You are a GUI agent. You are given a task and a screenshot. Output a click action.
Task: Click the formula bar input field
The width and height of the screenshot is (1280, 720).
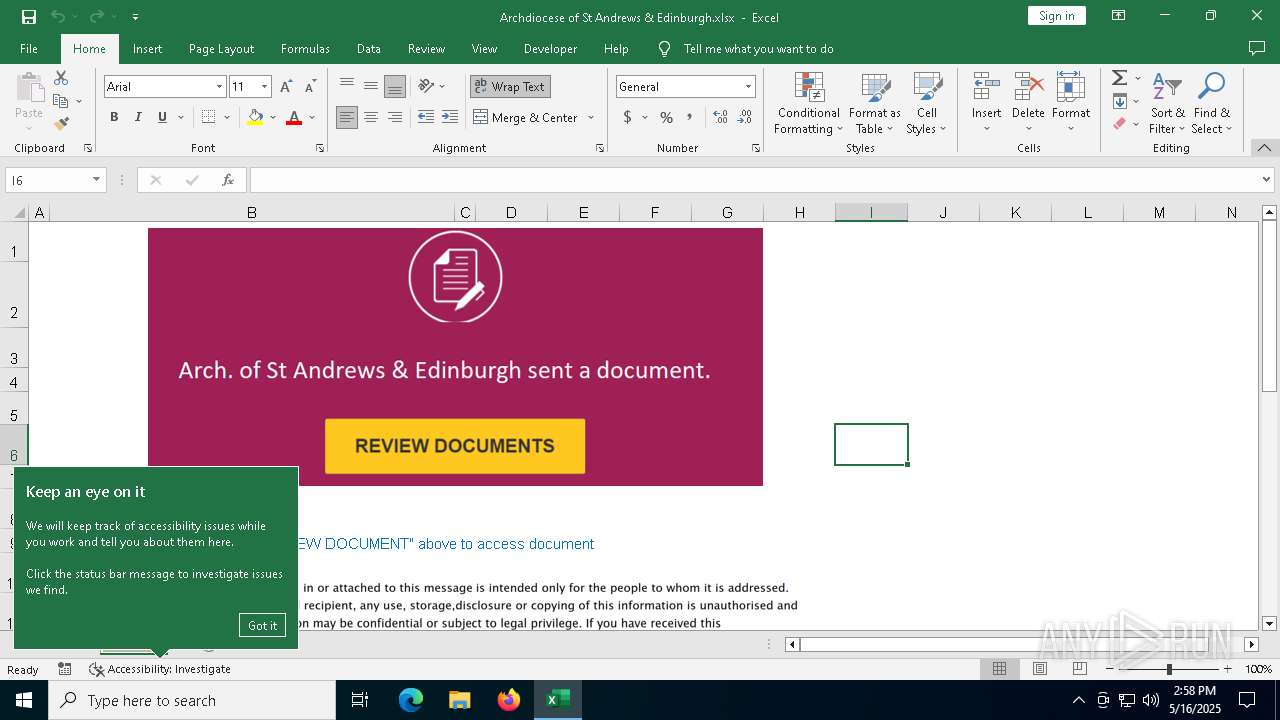point(754,180)
